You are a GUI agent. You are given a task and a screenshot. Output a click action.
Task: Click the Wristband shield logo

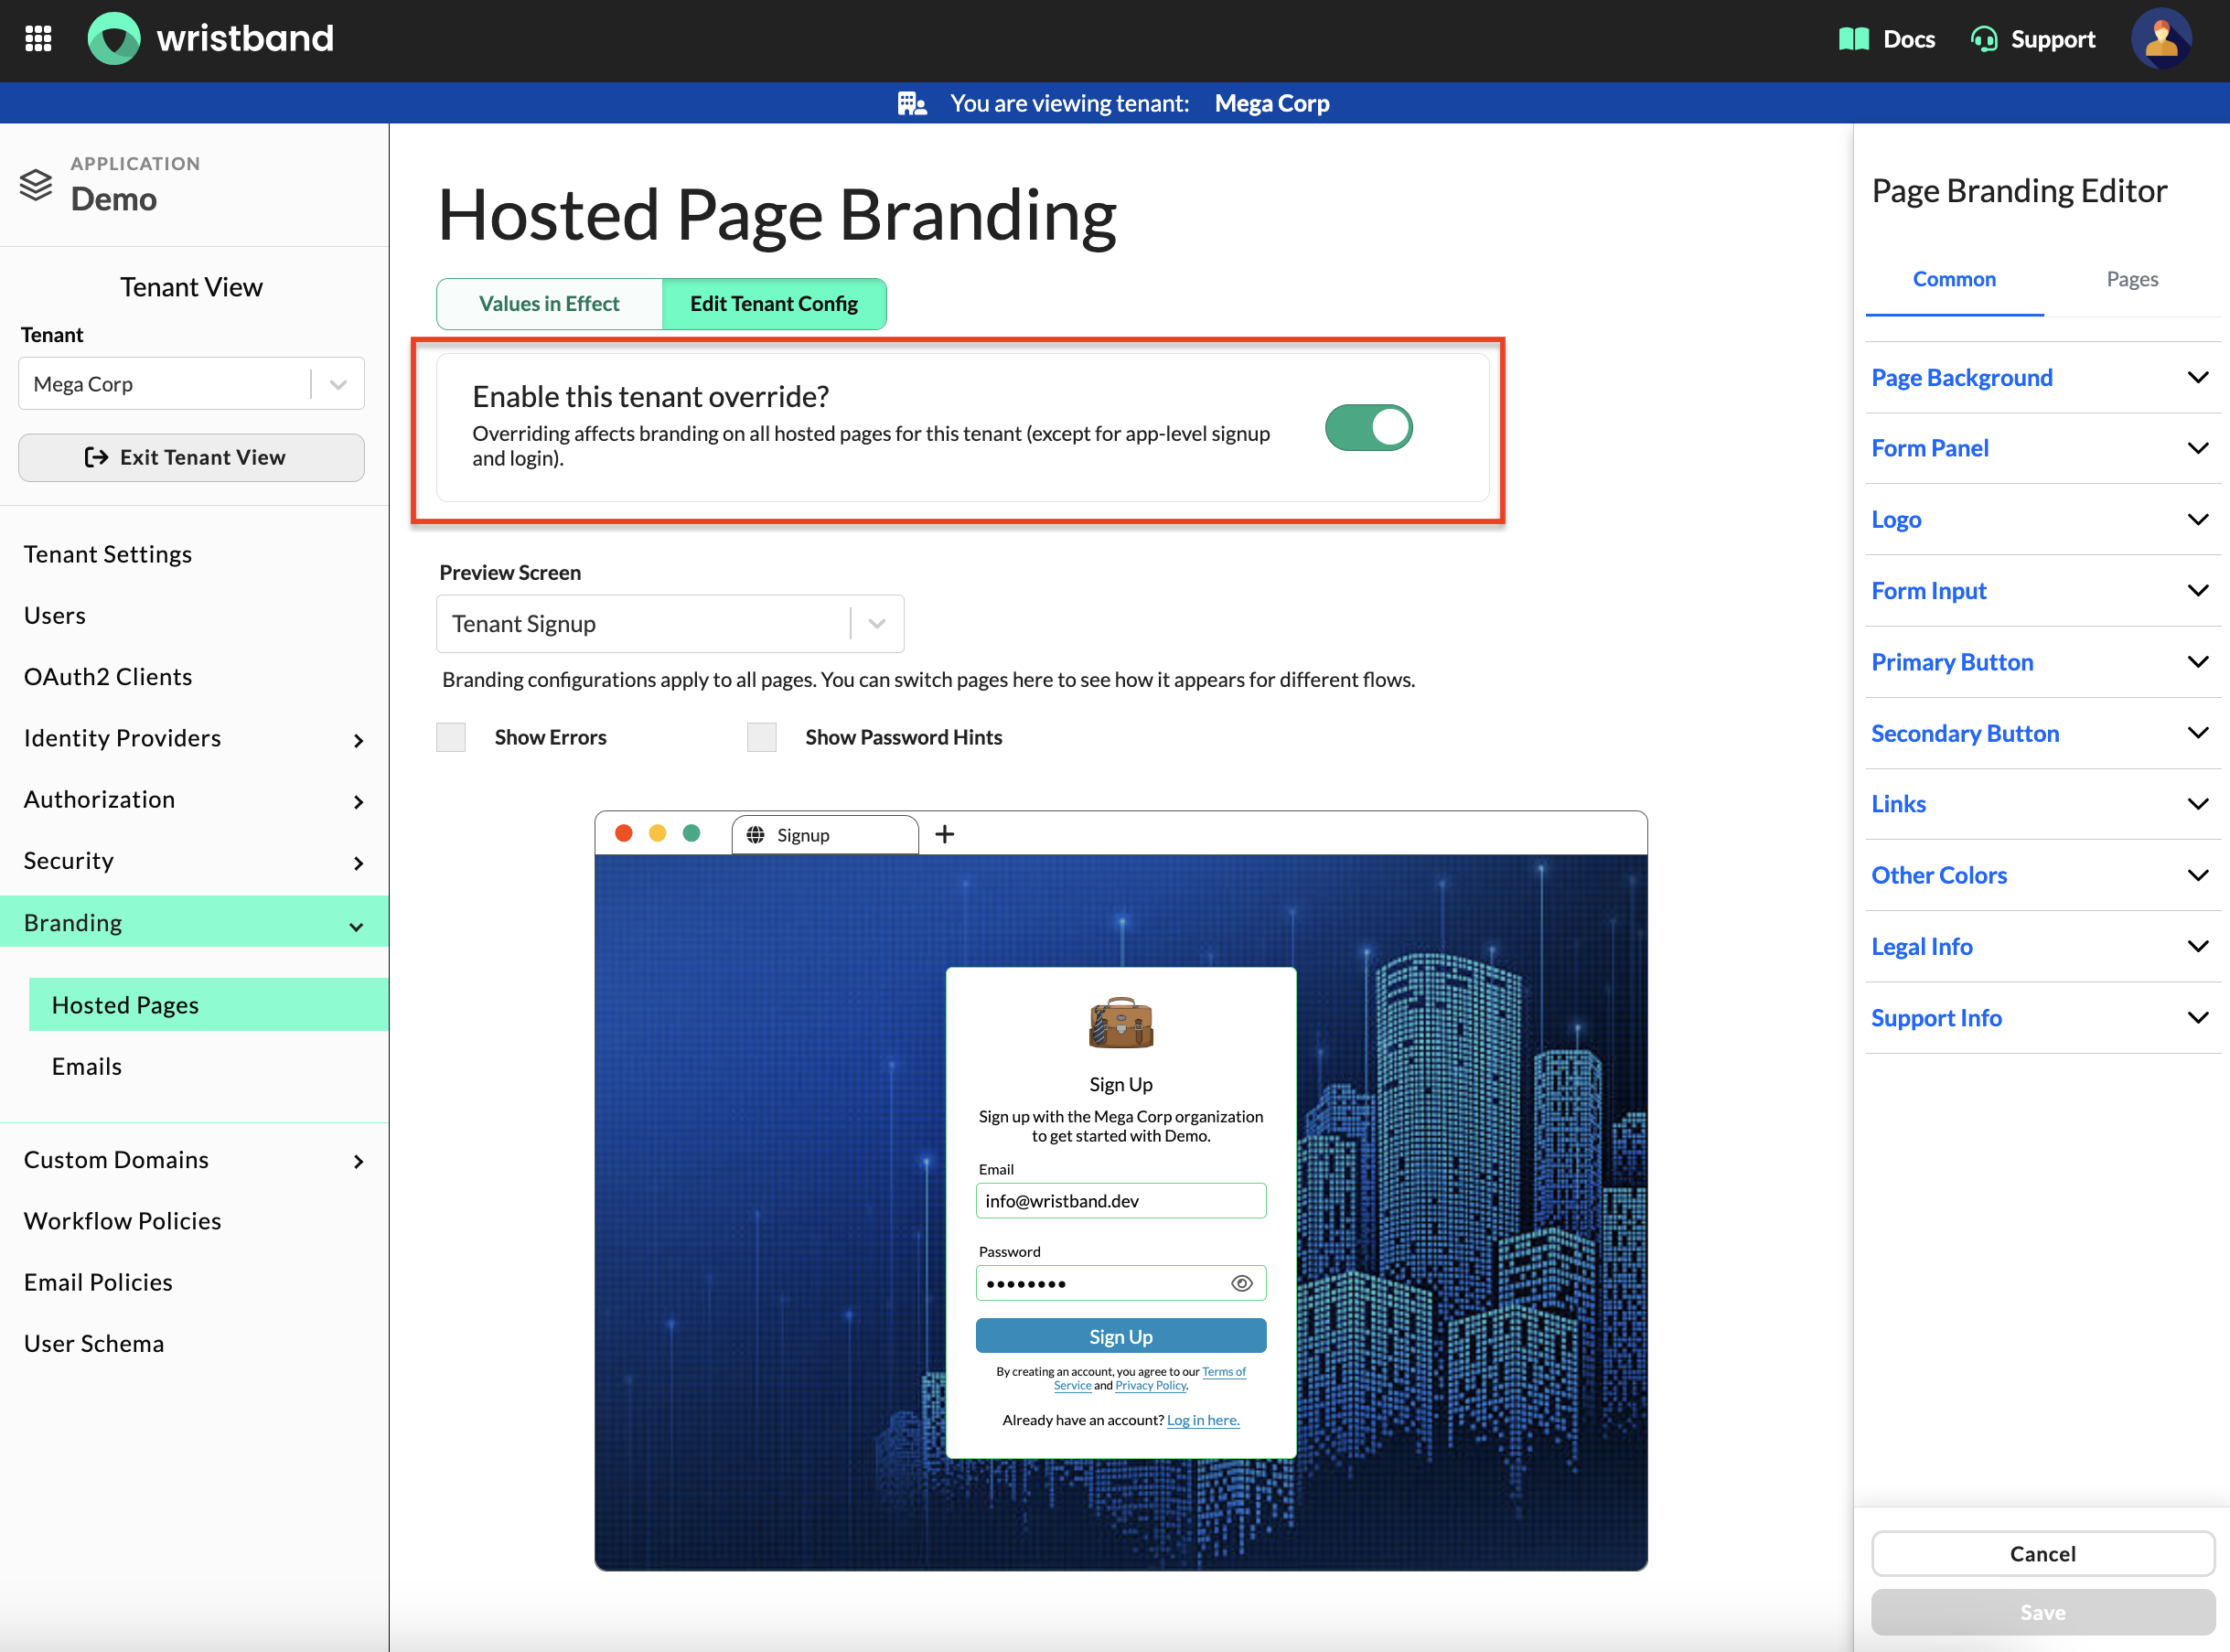coord(114,39)
